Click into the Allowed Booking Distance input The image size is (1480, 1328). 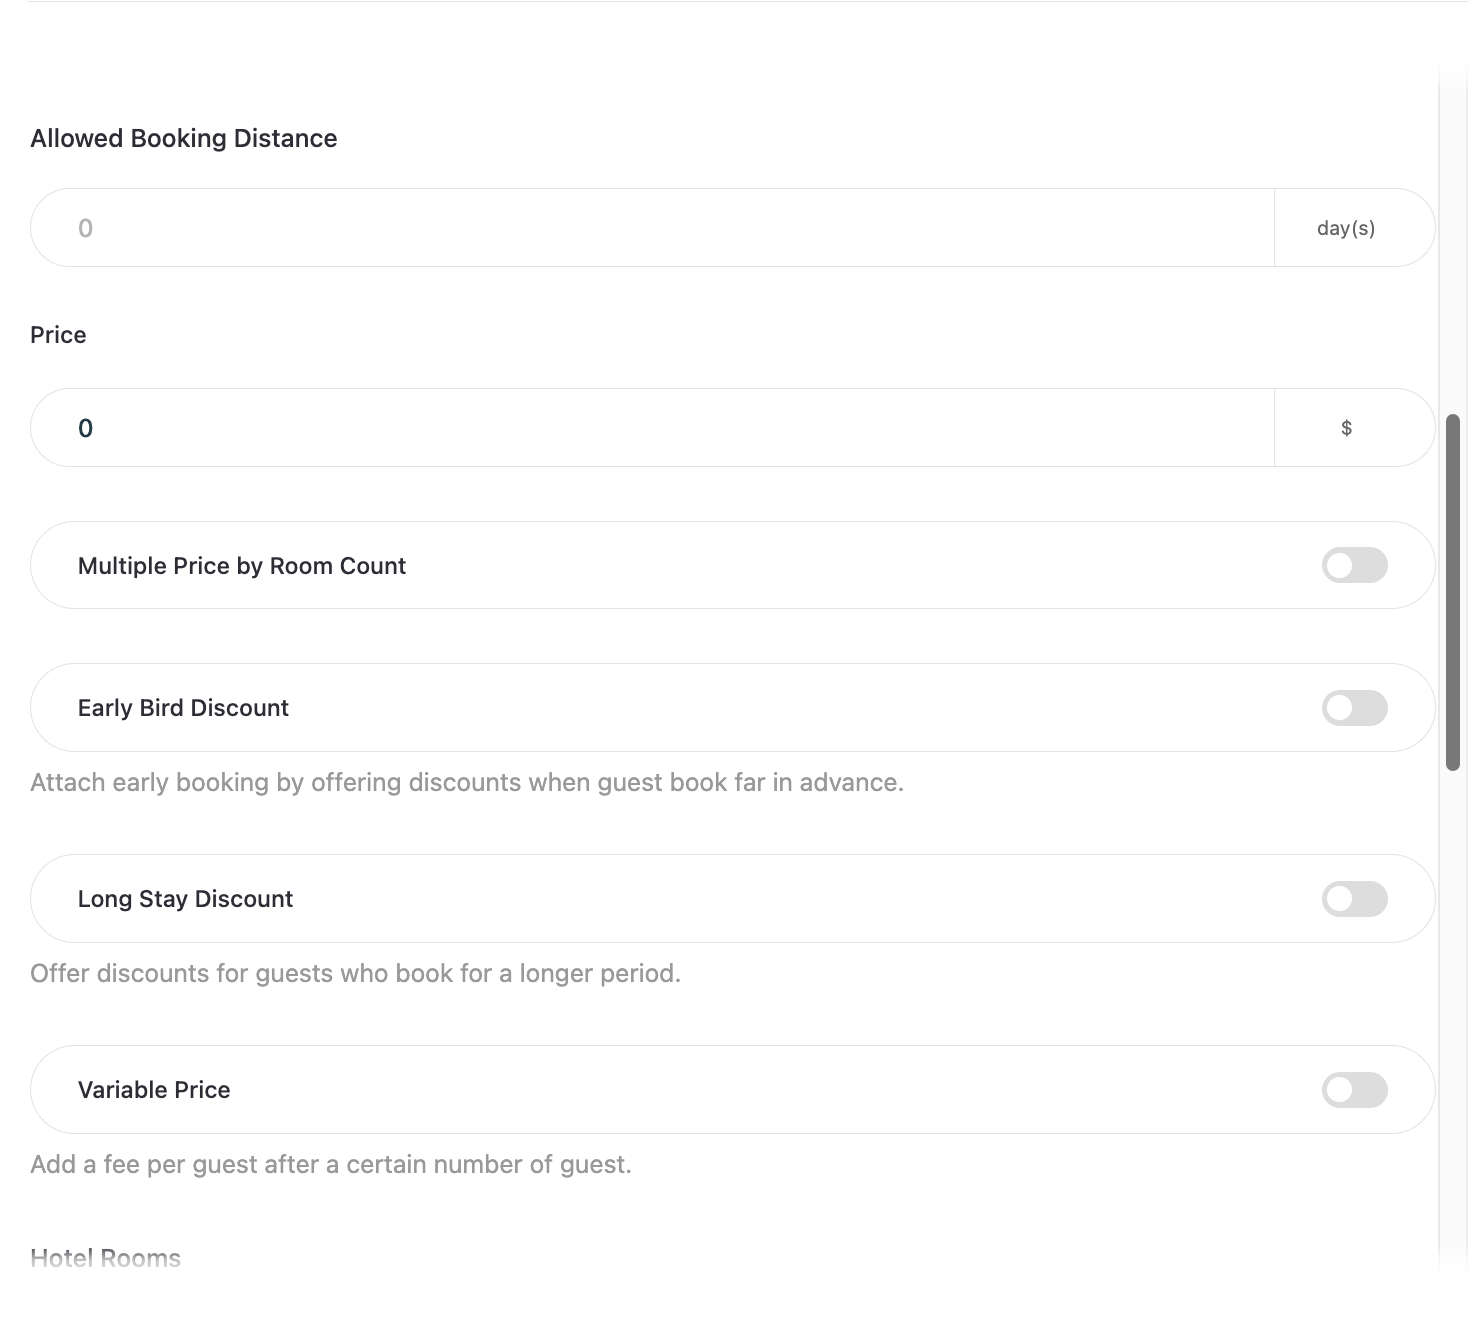650,228
